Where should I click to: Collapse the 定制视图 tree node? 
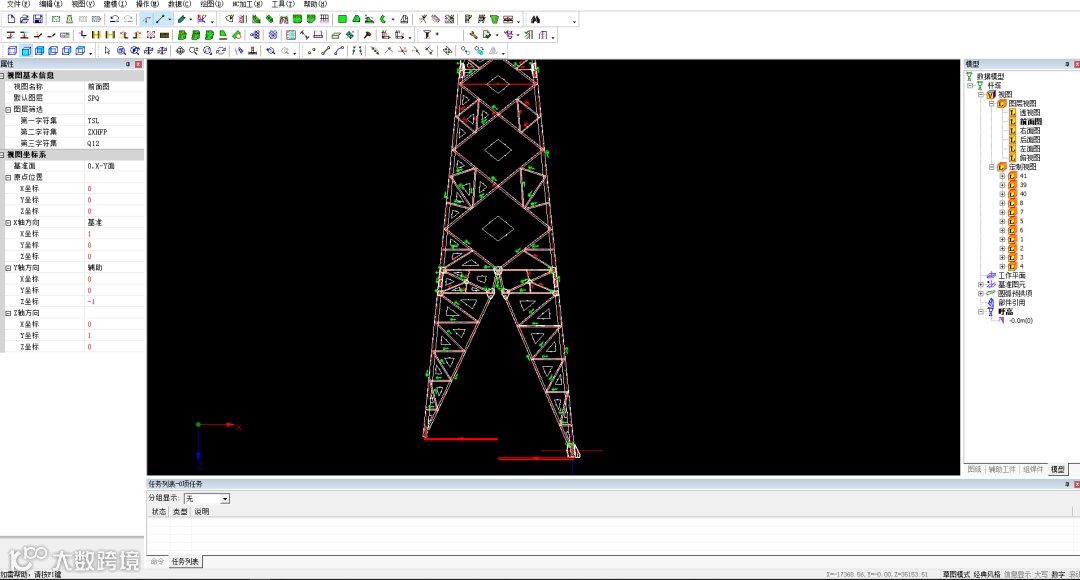click(991, 167)
